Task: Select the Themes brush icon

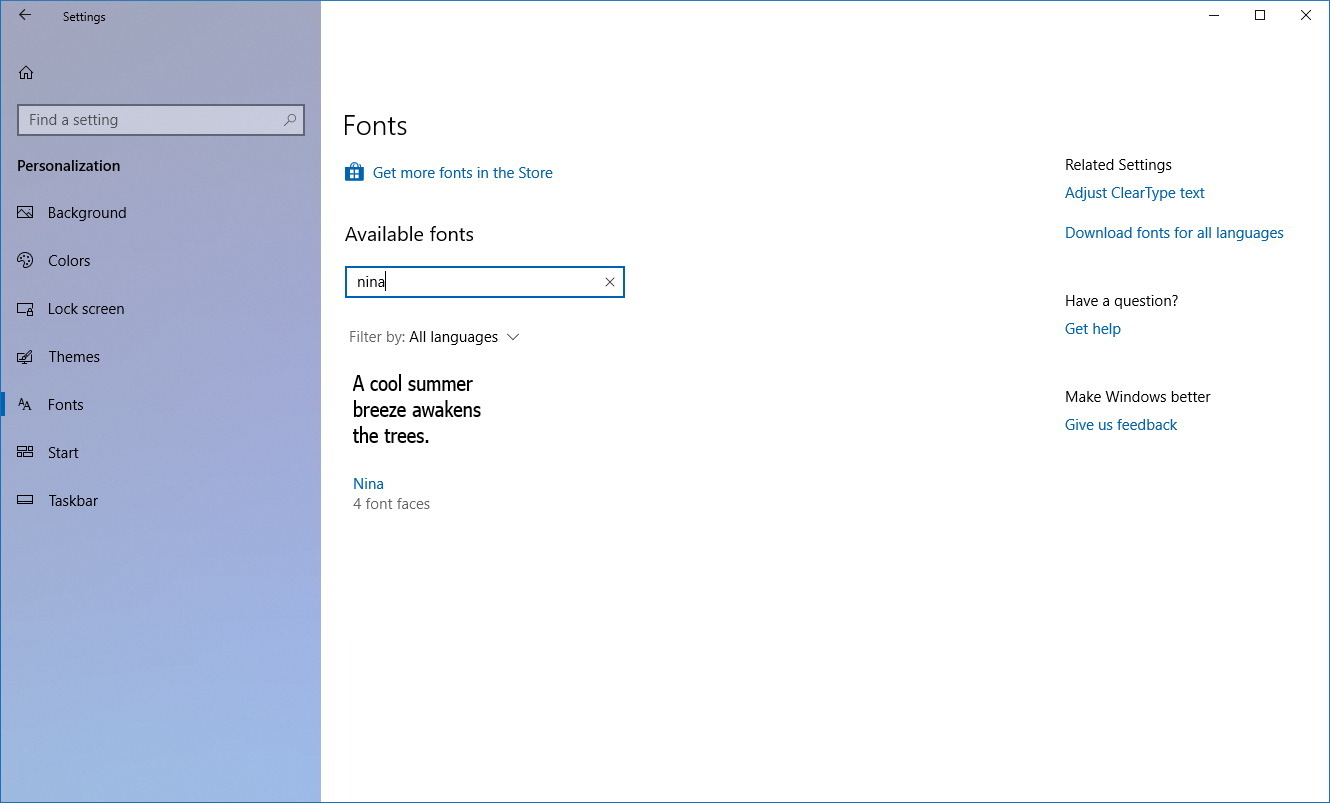Action: point(25,356)
